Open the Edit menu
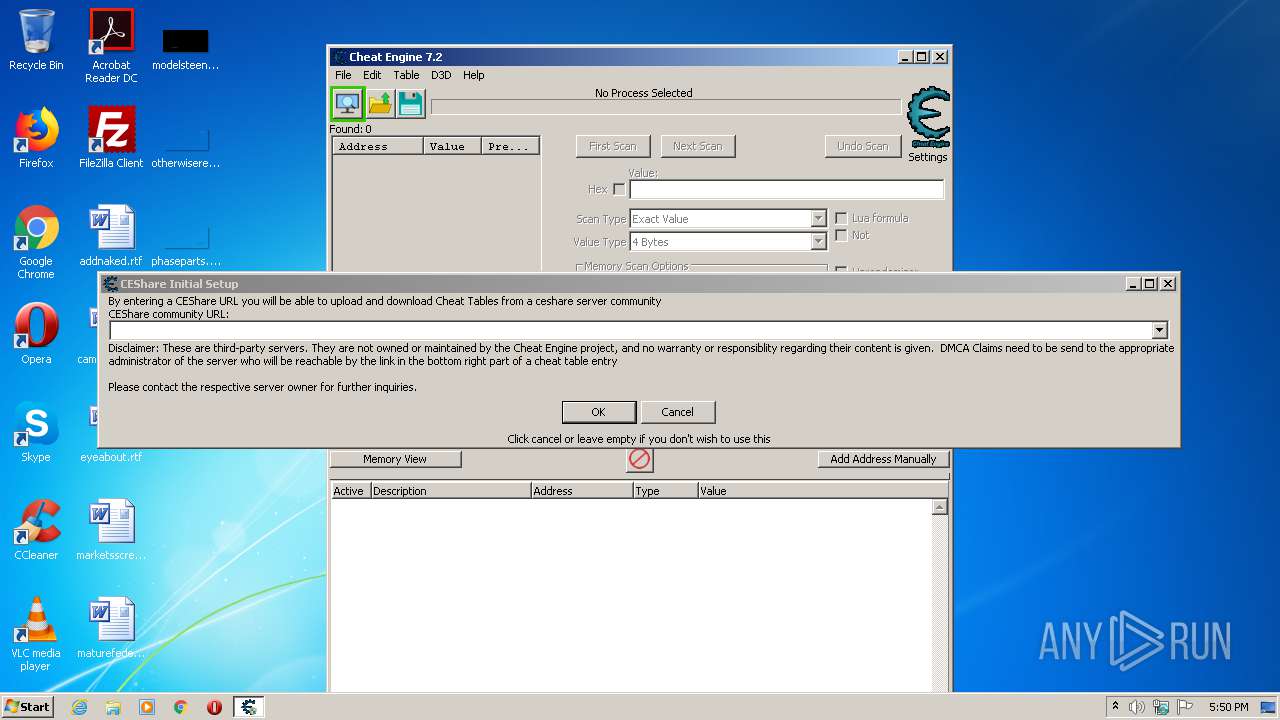The width and height of the screenshot is (1280, 720). click(x=372, y=75)
